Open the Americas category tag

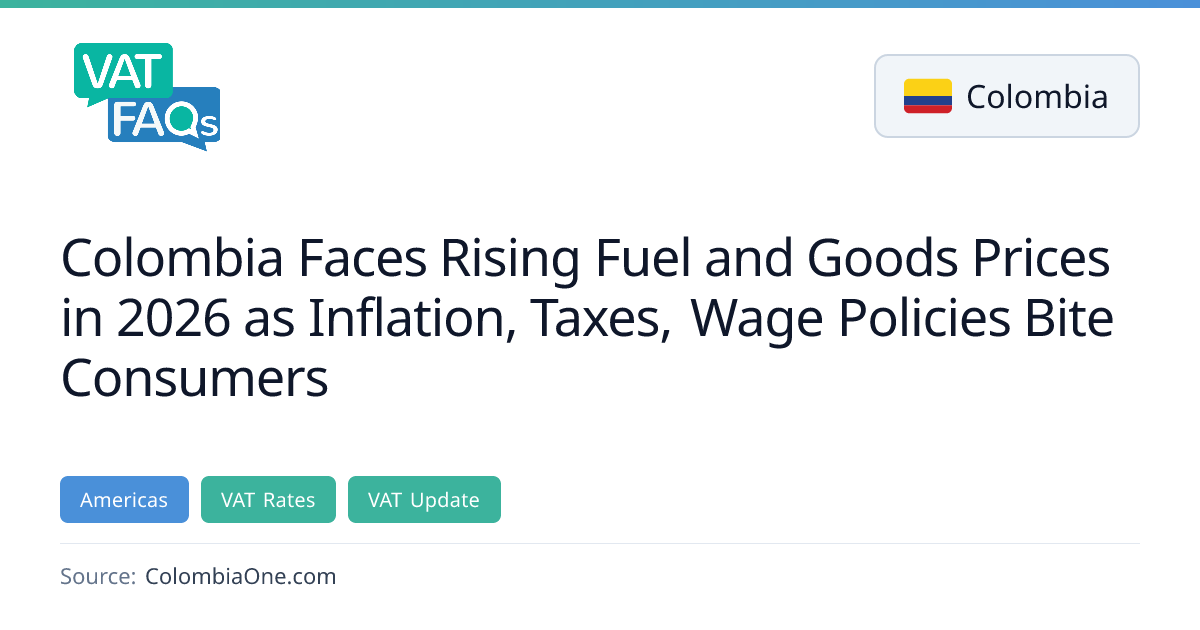tap(124, 500)
